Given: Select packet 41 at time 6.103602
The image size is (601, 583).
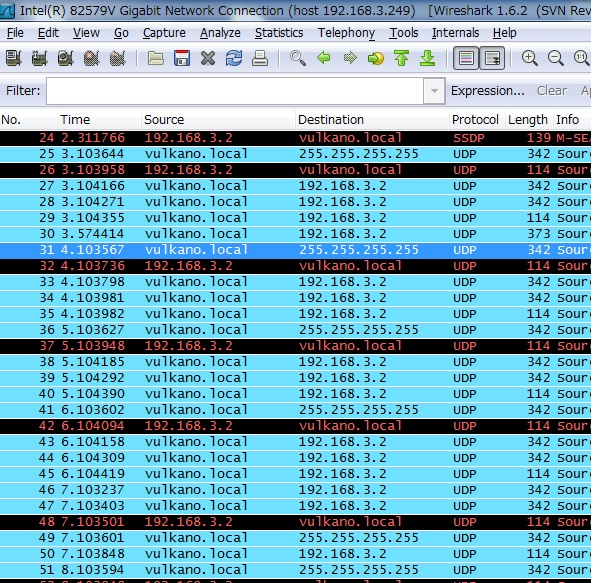Looking at the screenshot, I should 295,410.
